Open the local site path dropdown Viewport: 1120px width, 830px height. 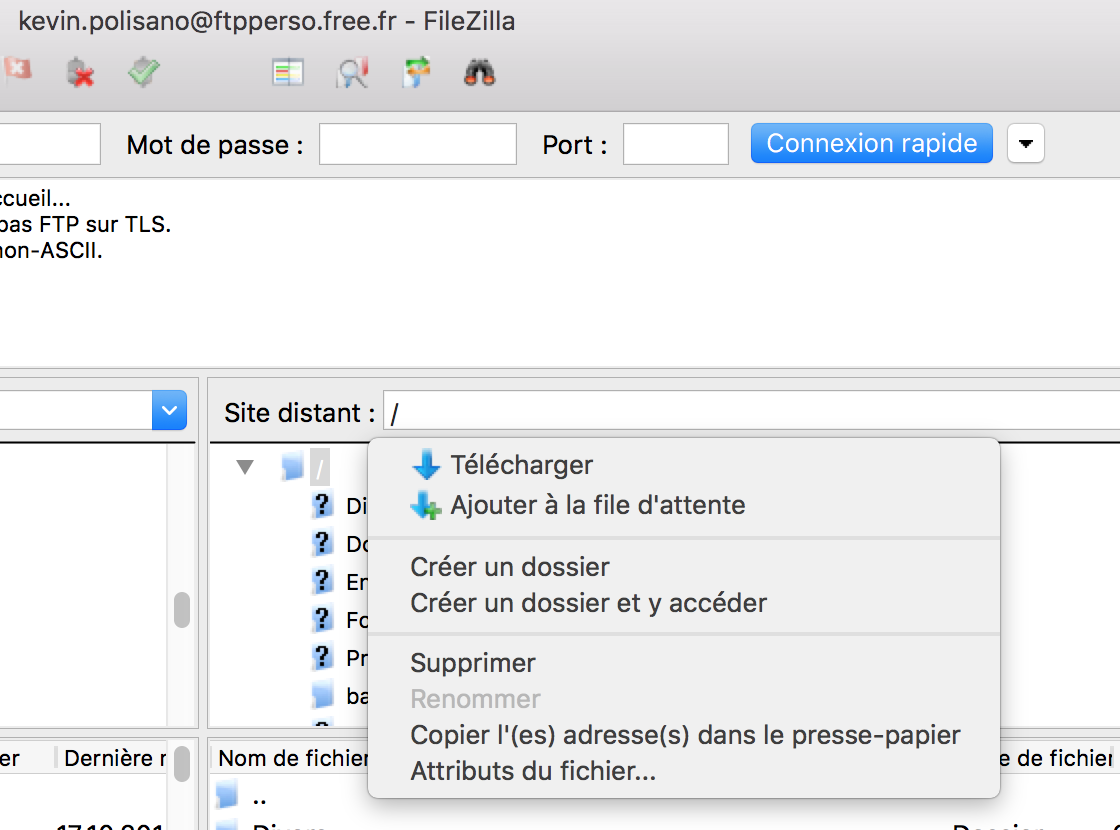point(169,411)
